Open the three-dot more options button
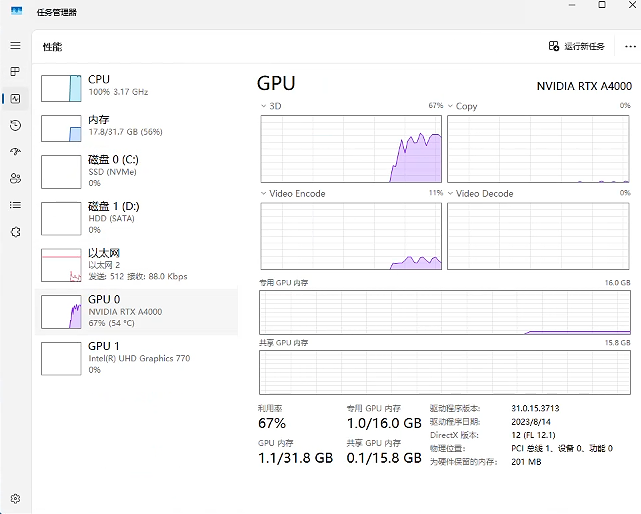Image resolution: width=641 pixels, height=514 pixels. tap(625, 46)
